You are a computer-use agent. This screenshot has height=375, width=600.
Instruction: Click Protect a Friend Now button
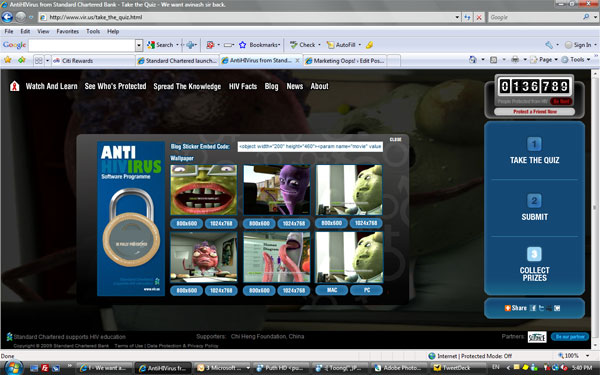535,112
